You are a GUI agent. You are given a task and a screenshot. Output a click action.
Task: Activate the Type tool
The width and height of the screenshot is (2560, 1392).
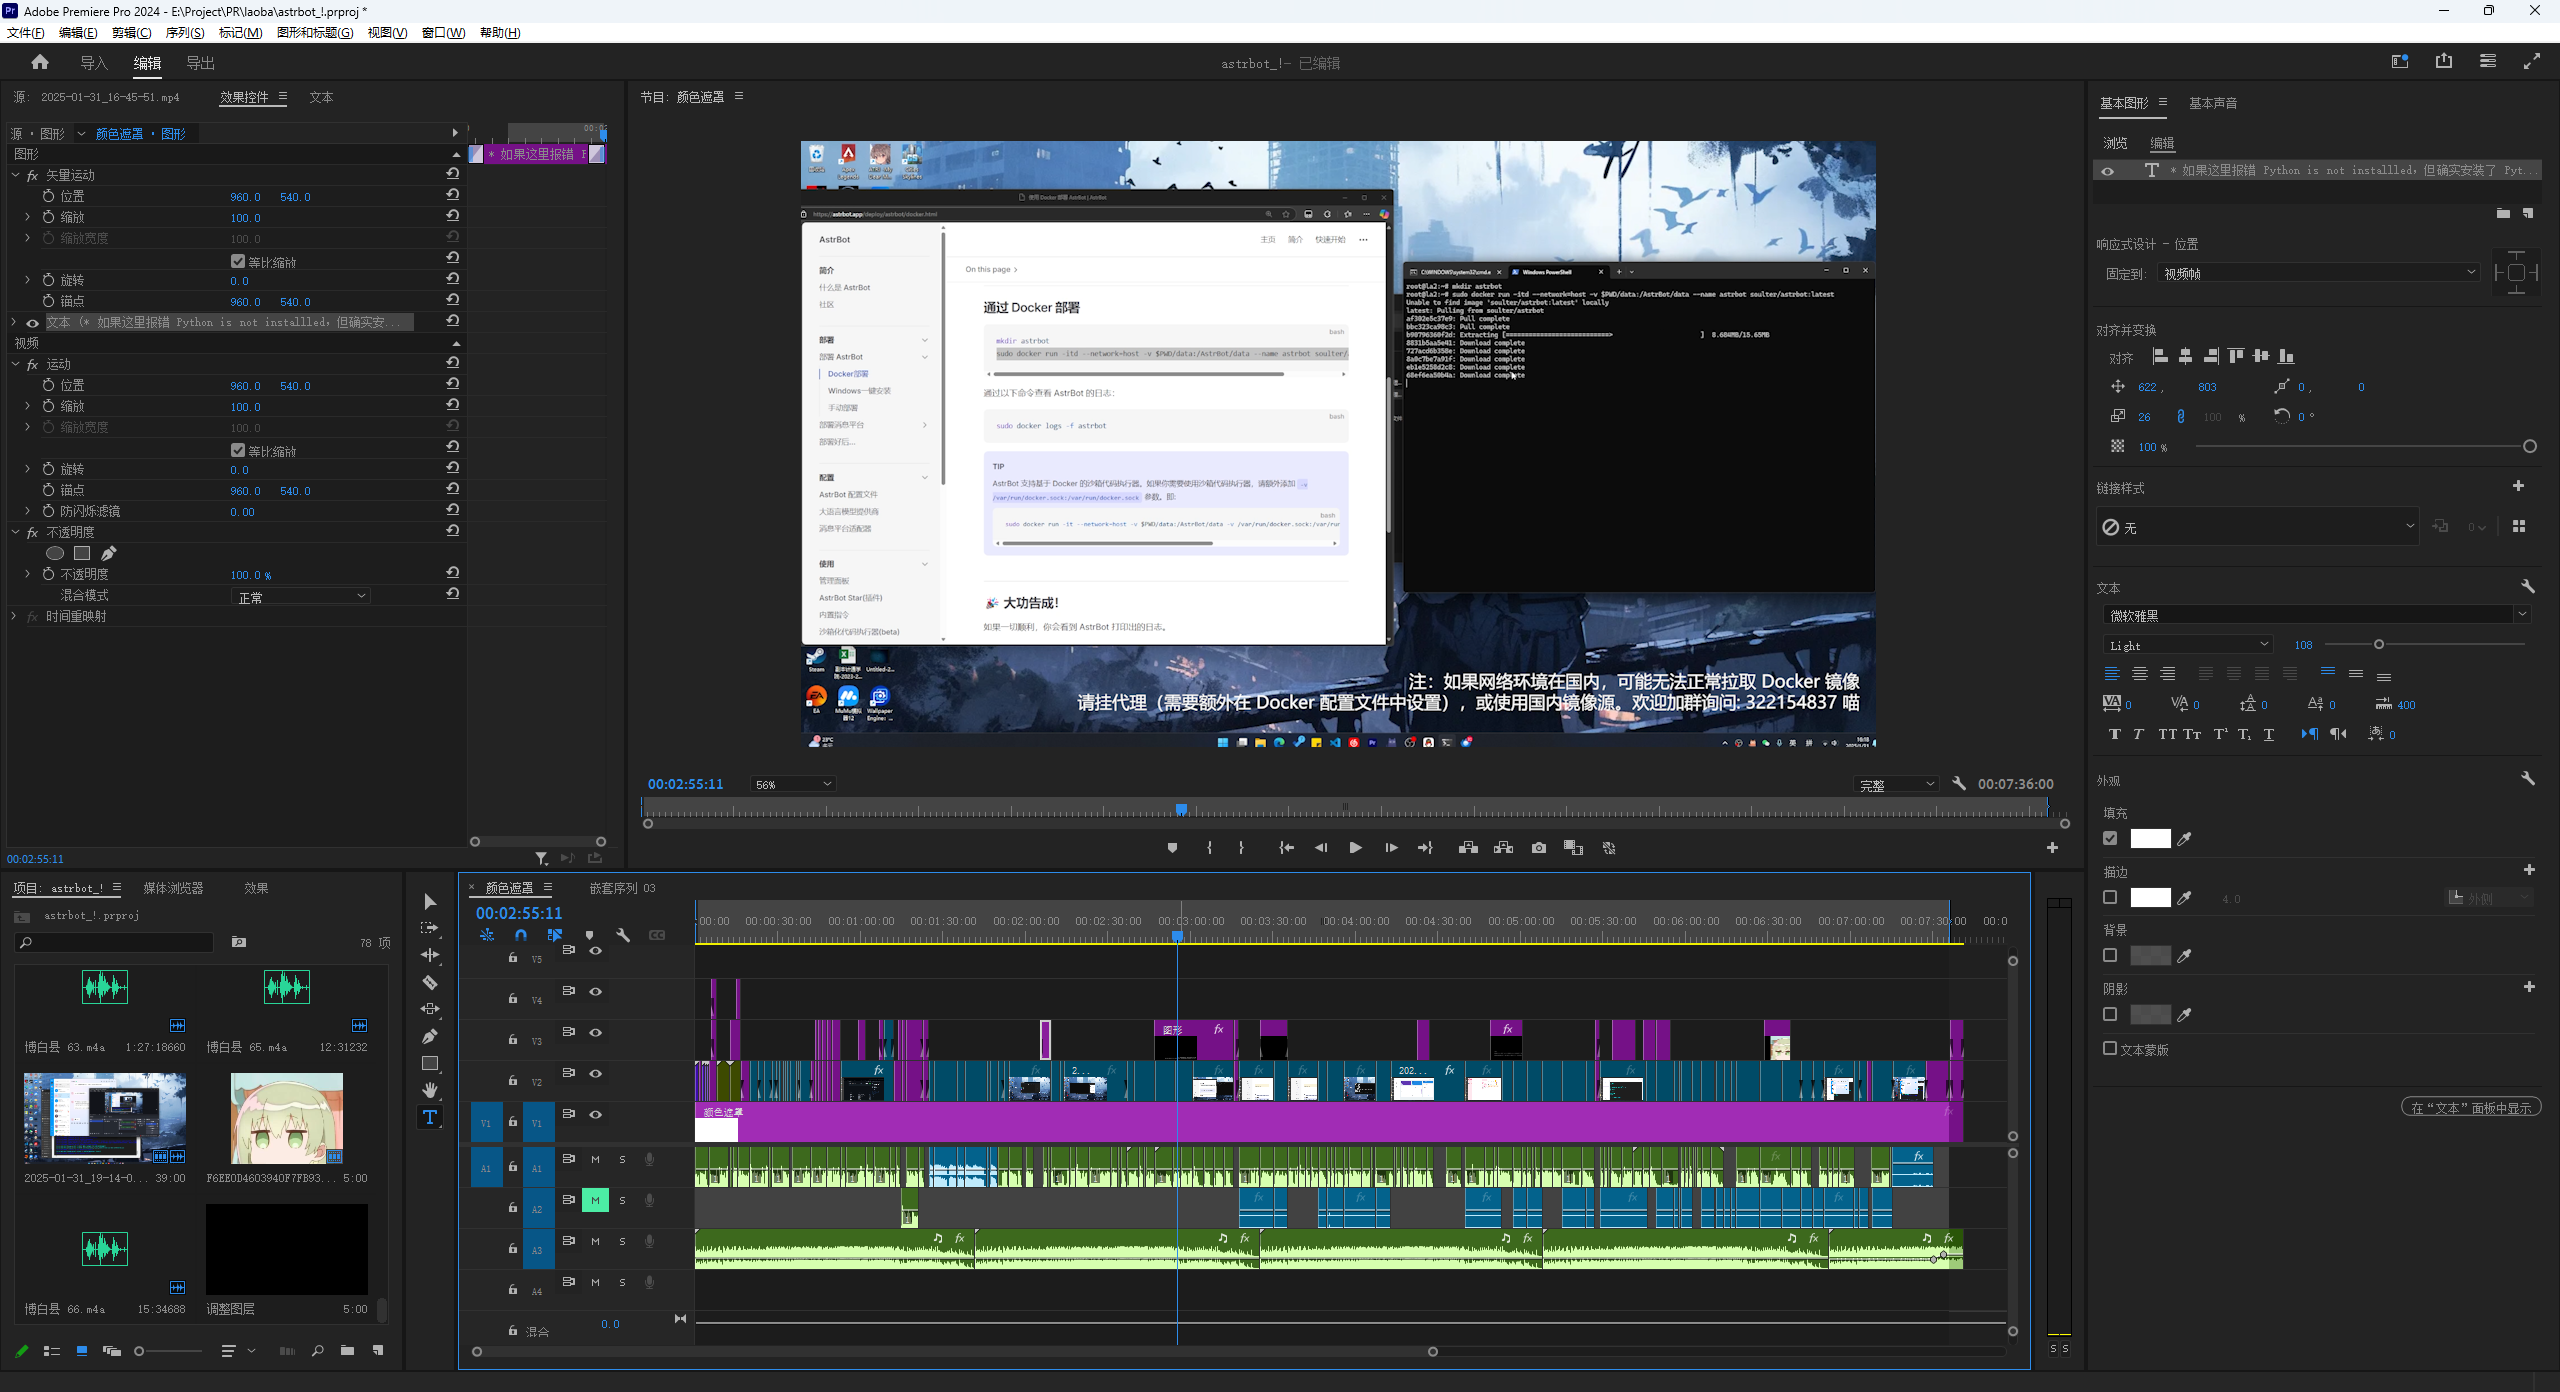coord(430,1117)
